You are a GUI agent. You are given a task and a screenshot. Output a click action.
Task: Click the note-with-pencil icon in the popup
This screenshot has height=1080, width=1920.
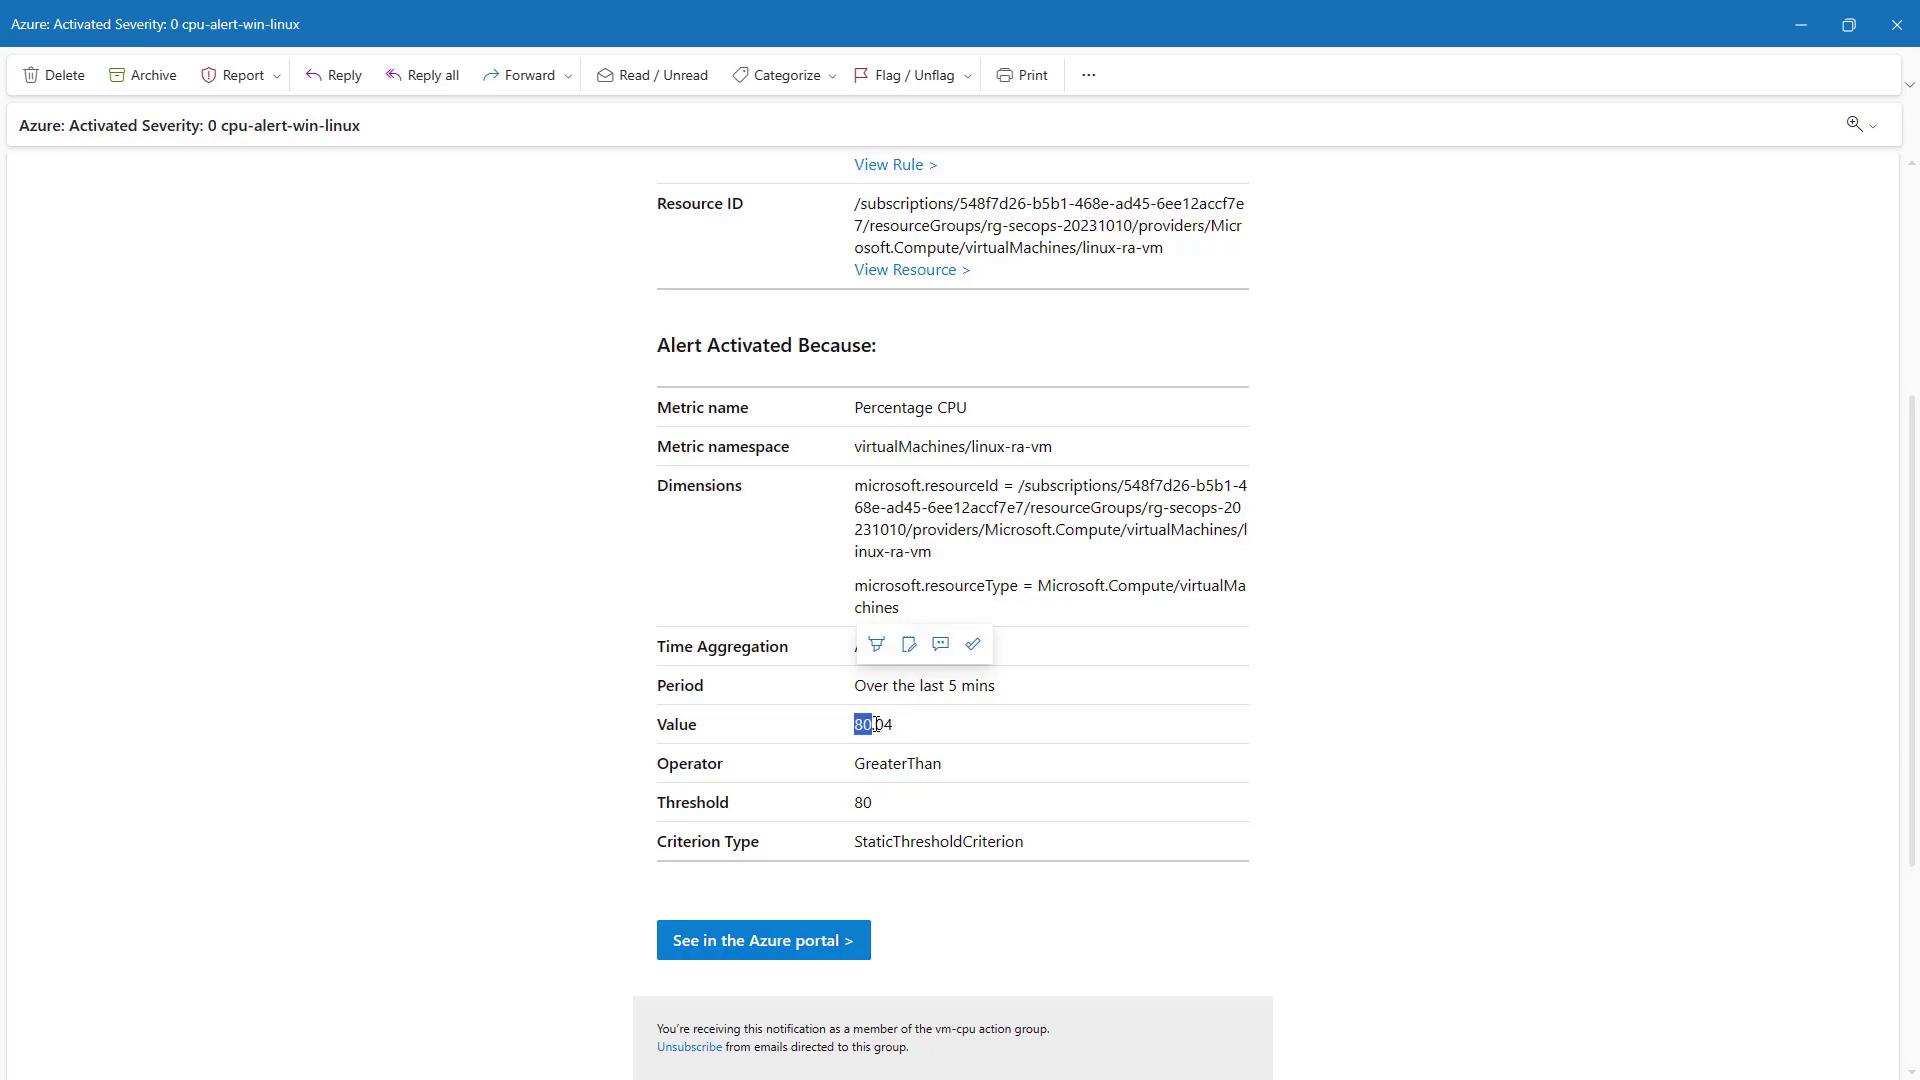click(x=908, y=645)
